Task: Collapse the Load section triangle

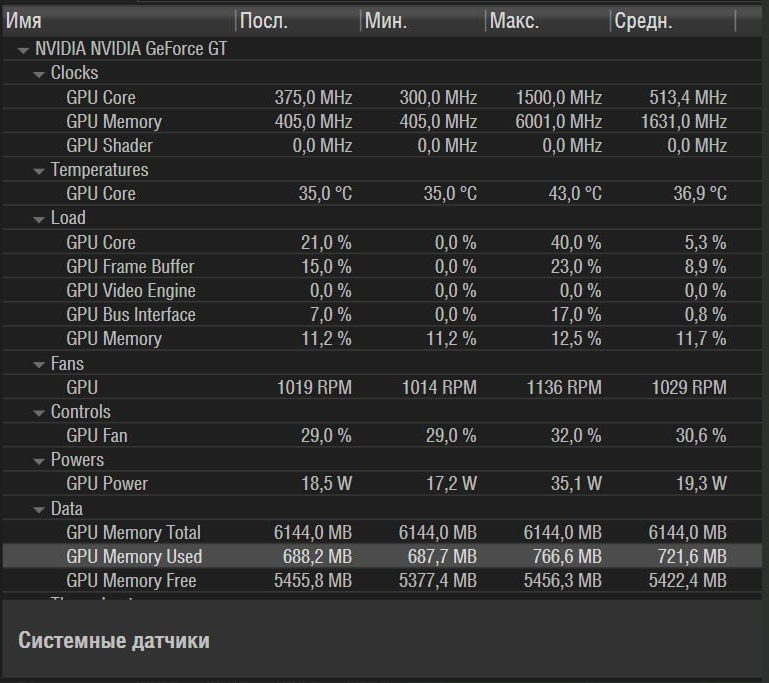Action: tap(39, 220)
